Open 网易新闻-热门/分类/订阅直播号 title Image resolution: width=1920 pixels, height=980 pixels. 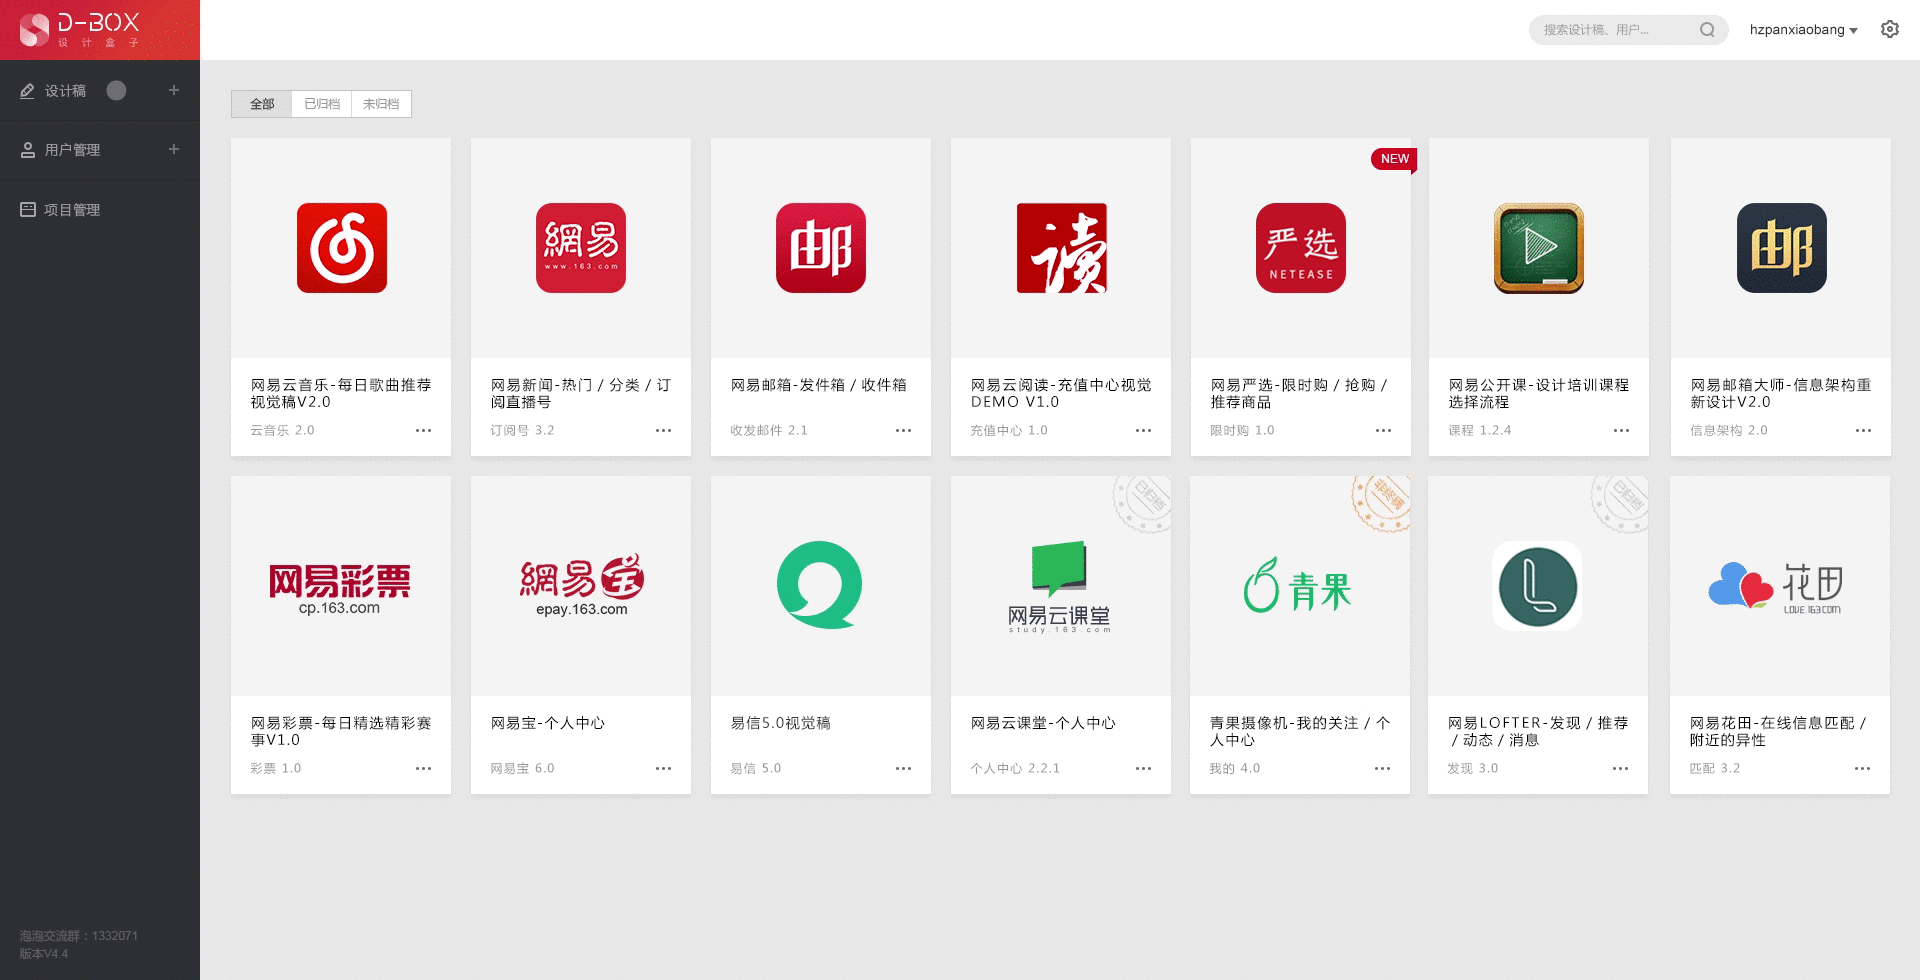coord(581,393)
